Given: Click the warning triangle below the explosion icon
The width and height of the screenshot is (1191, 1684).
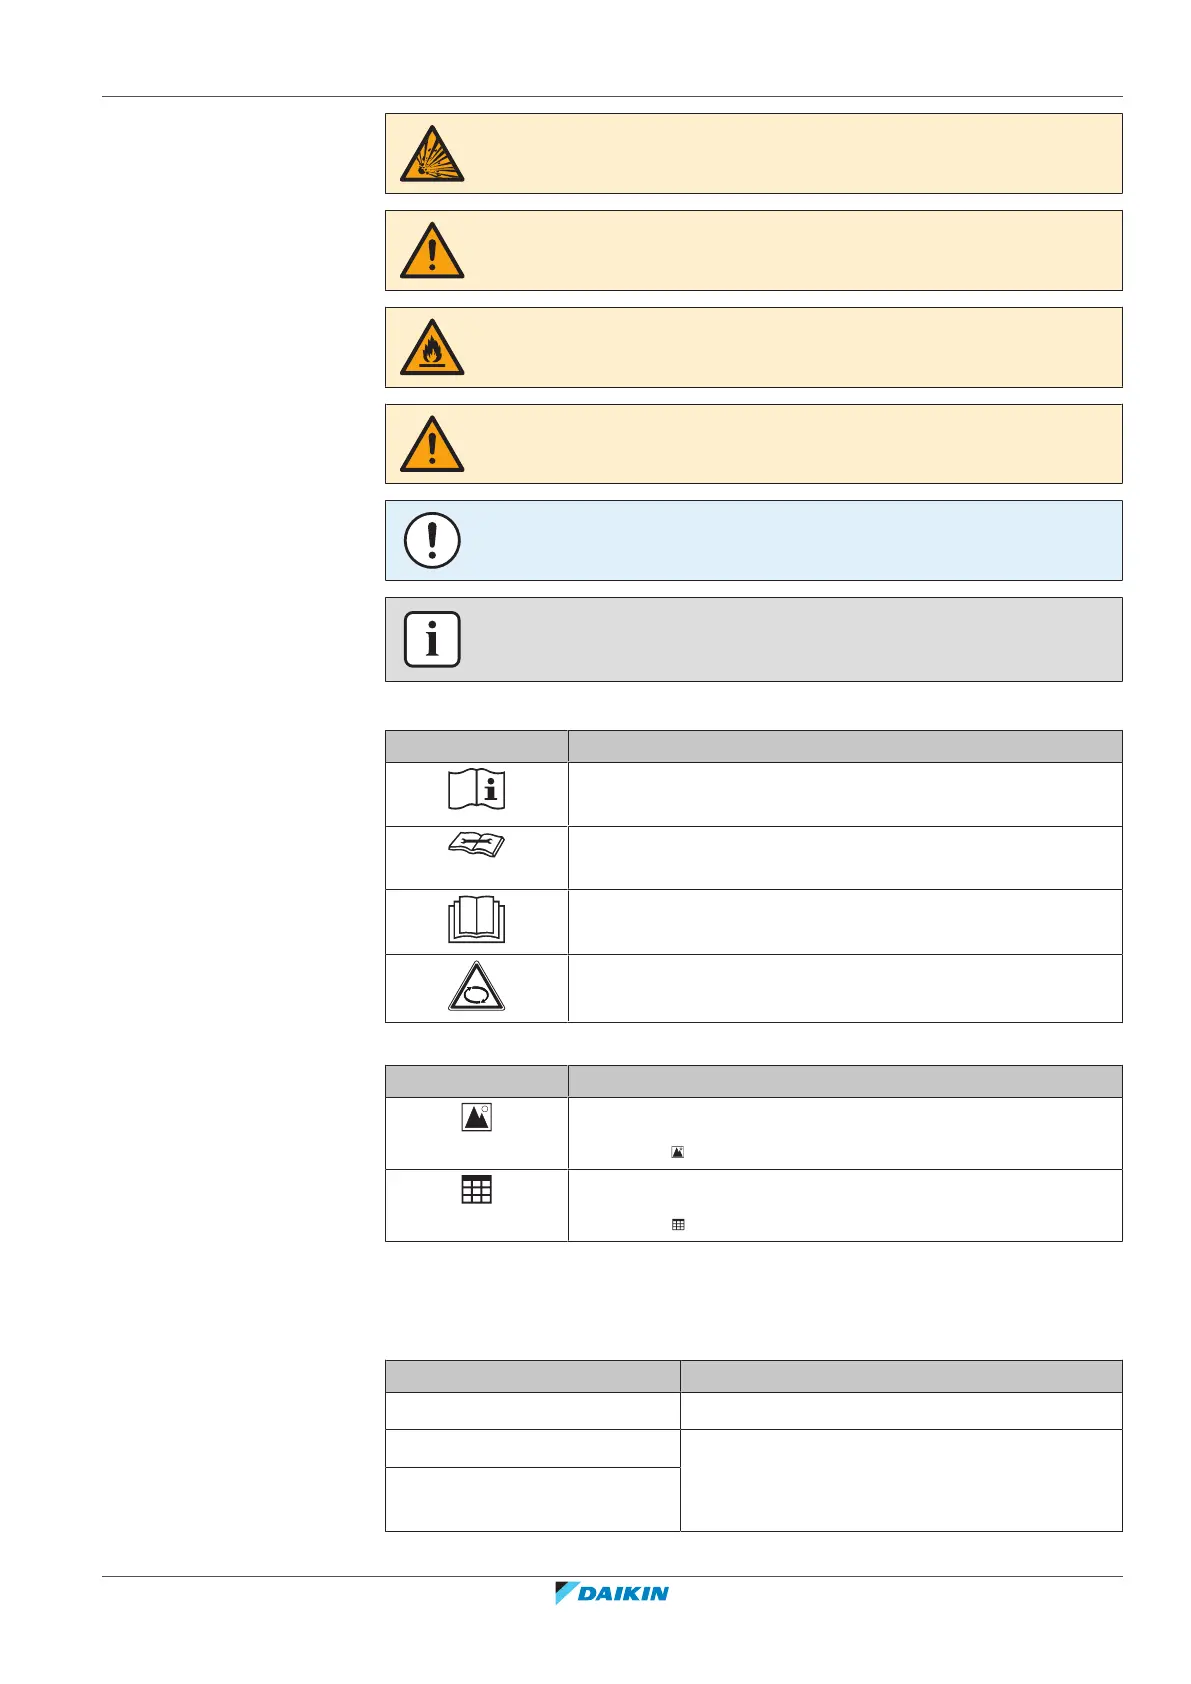Looking at the screenshot, I should click(x=432, y=252).
